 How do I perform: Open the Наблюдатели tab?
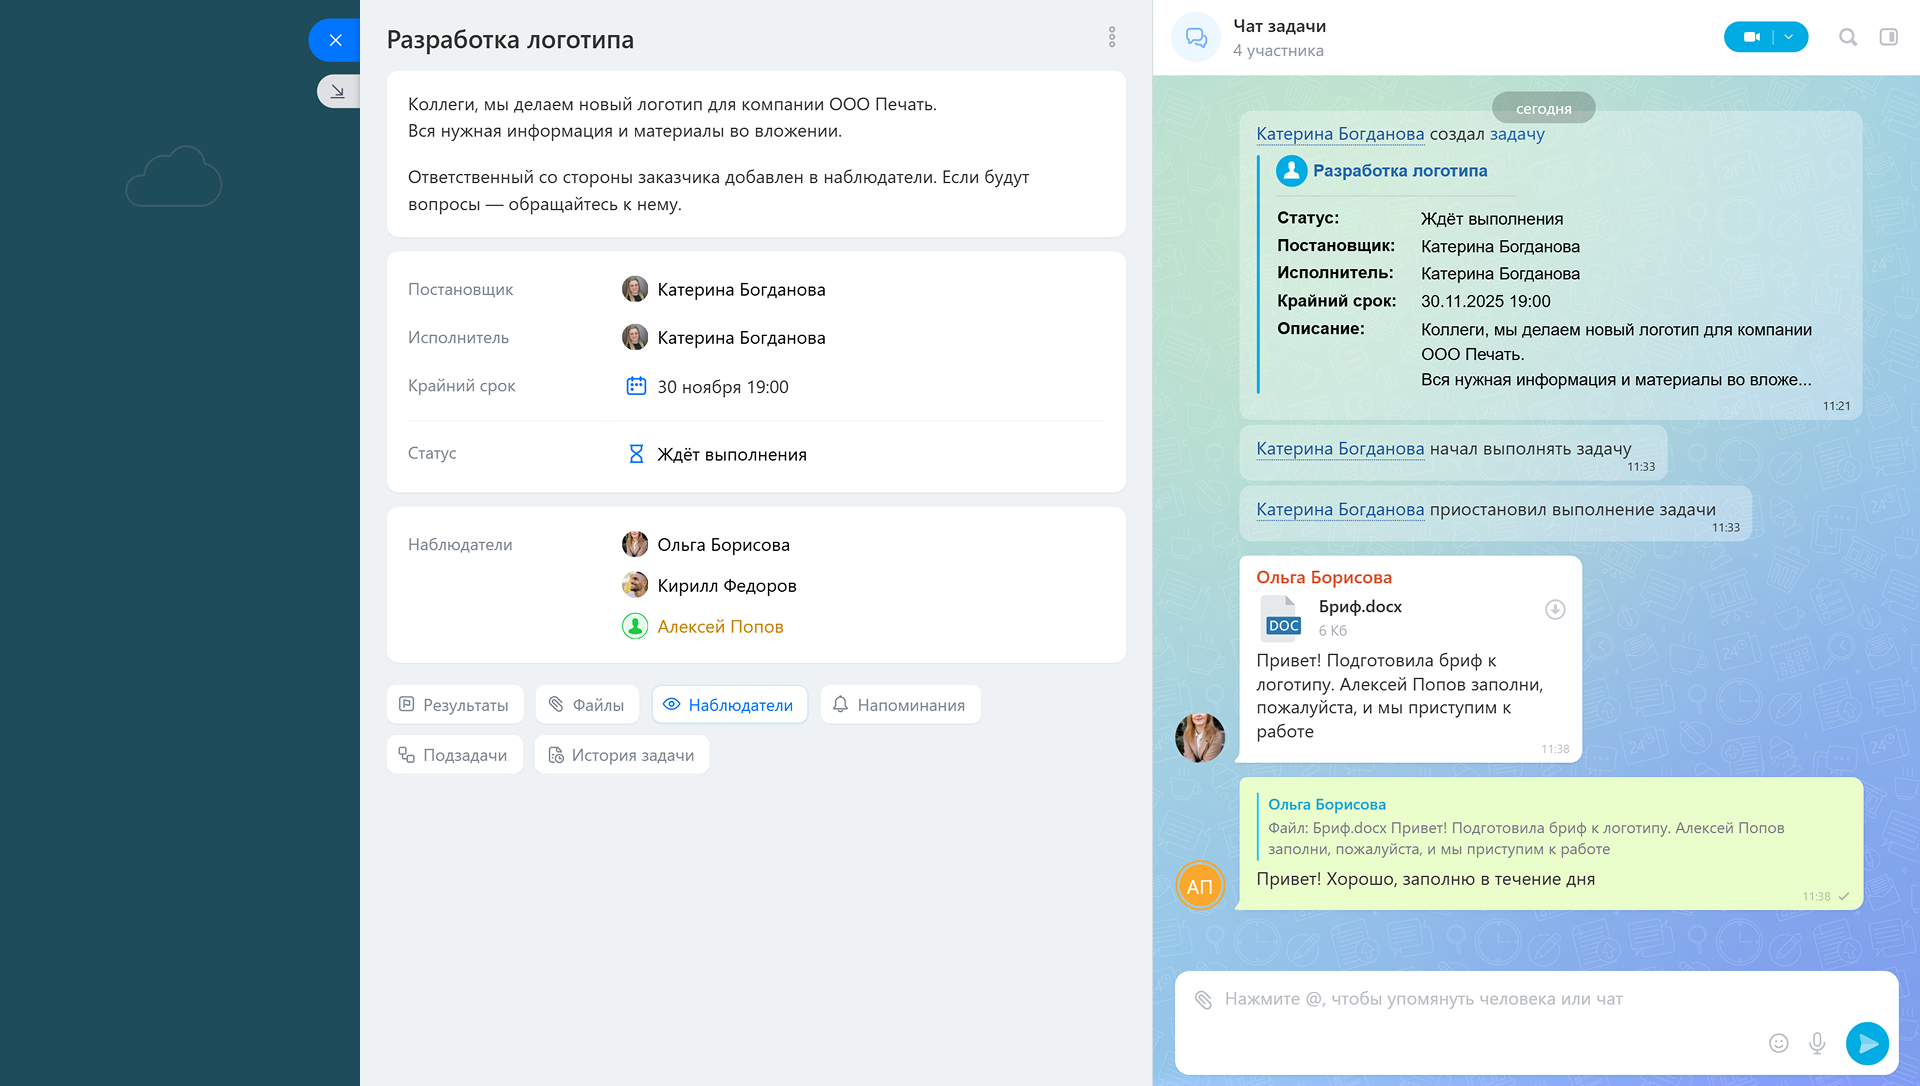coord(729,705)
